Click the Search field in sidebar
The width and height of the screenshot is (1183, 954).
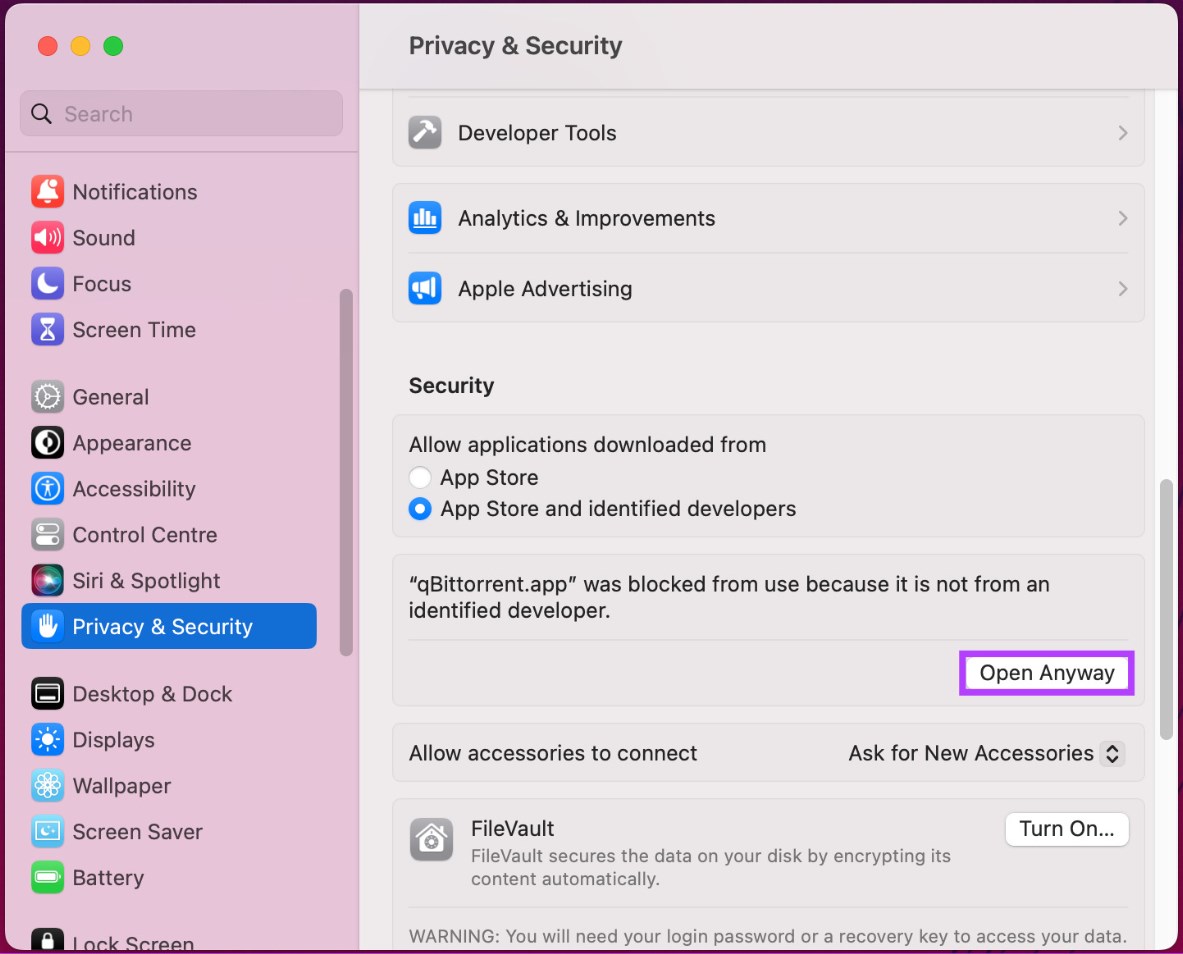(180, 114)
